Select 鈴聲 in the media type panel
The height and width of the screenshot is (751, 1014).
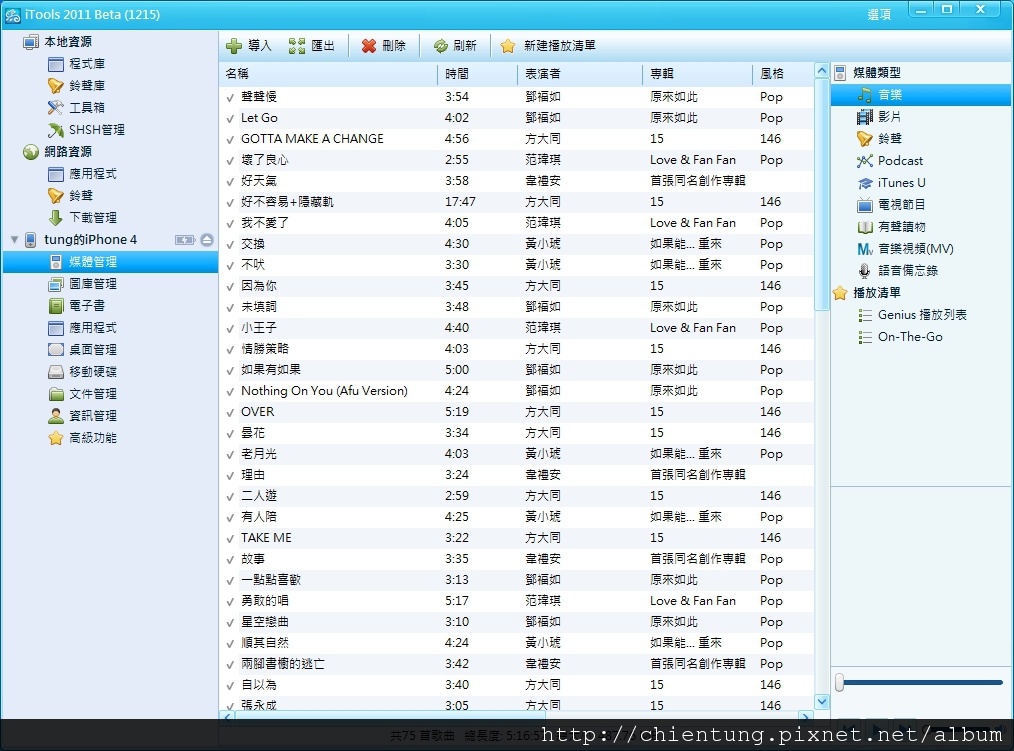click(879, 138)
